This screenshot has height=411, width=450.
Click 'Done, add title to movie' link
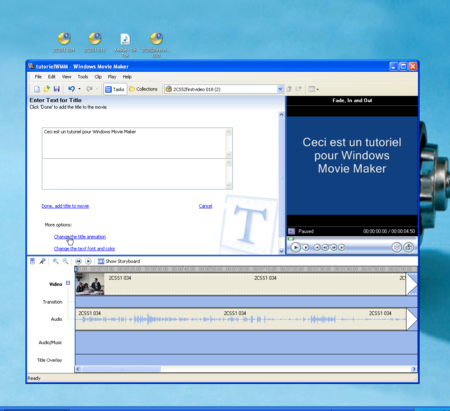point(65,206)
